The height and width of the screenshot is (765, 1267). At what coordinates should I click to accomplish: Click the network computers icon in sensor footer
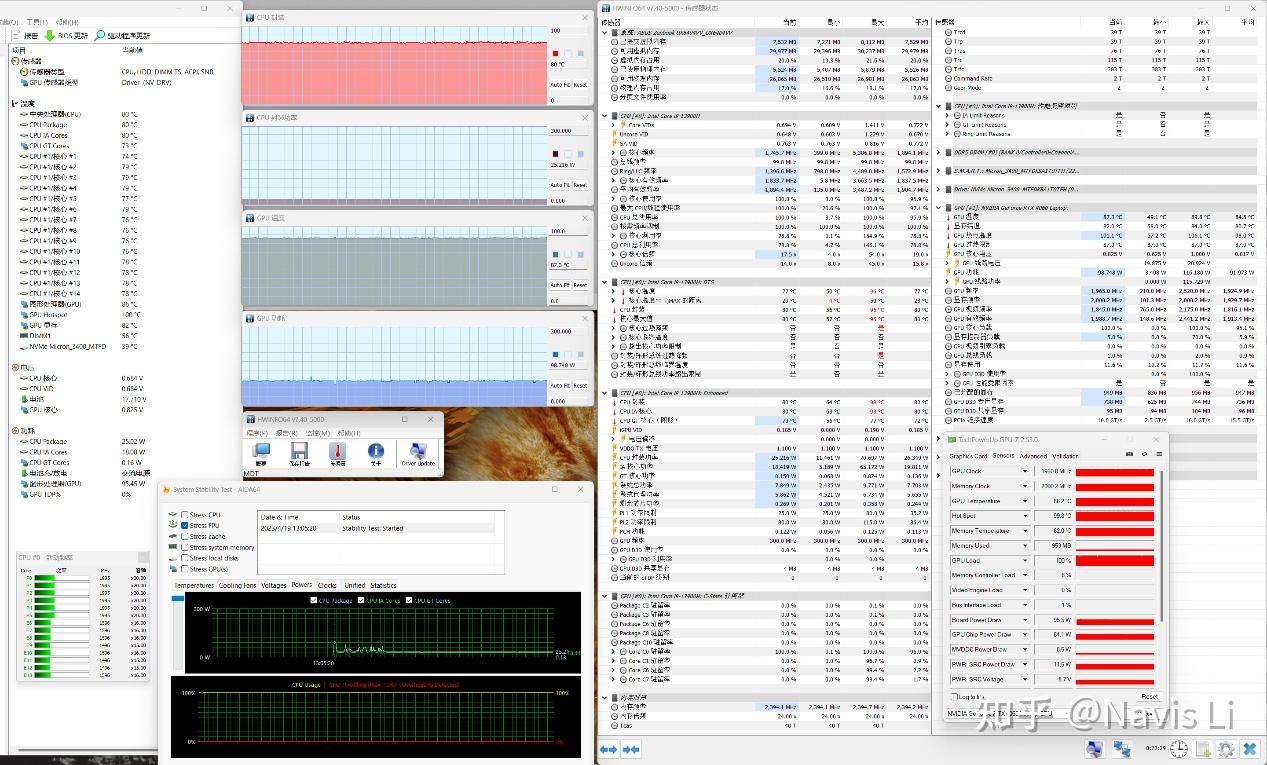pyautogui.click(x=1122, y=748)
